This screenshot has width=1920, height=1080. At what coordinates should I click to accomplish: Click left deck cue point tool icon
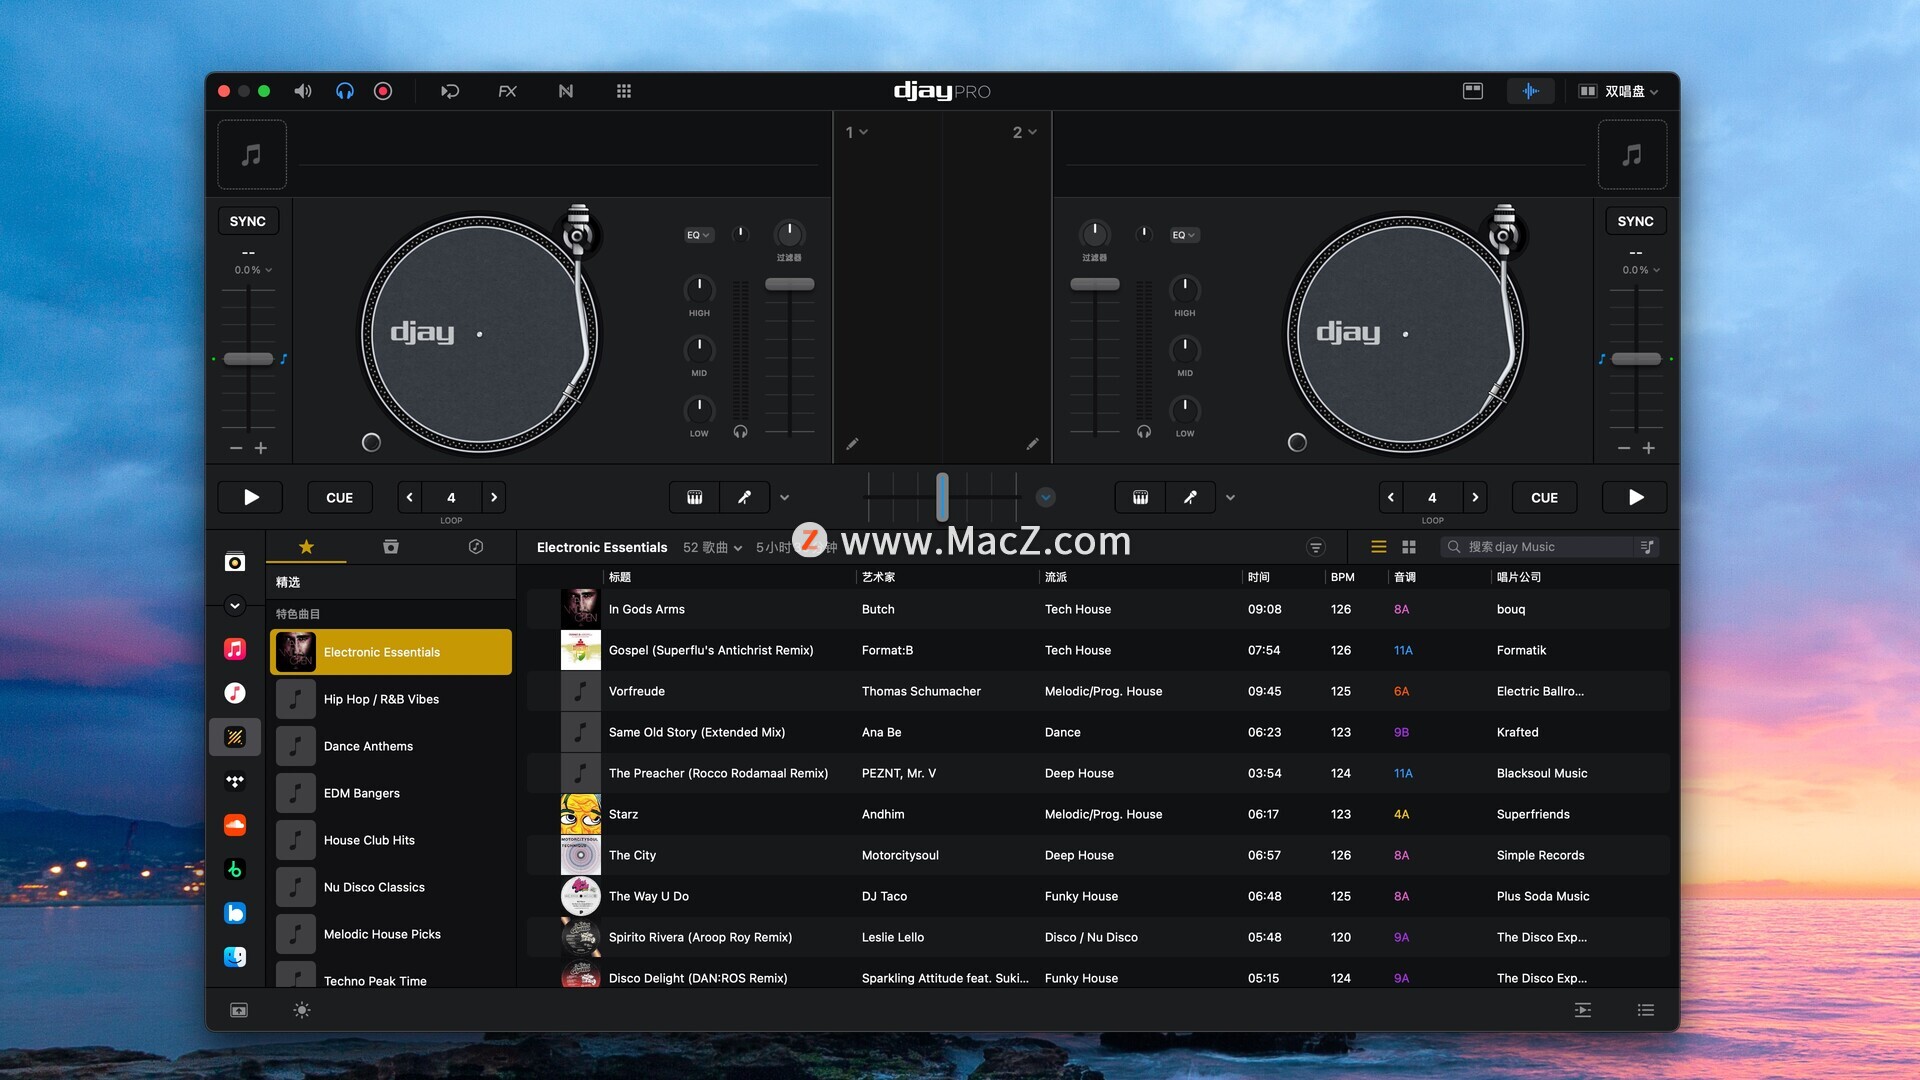pyautogui.click(x=744, y=497)
